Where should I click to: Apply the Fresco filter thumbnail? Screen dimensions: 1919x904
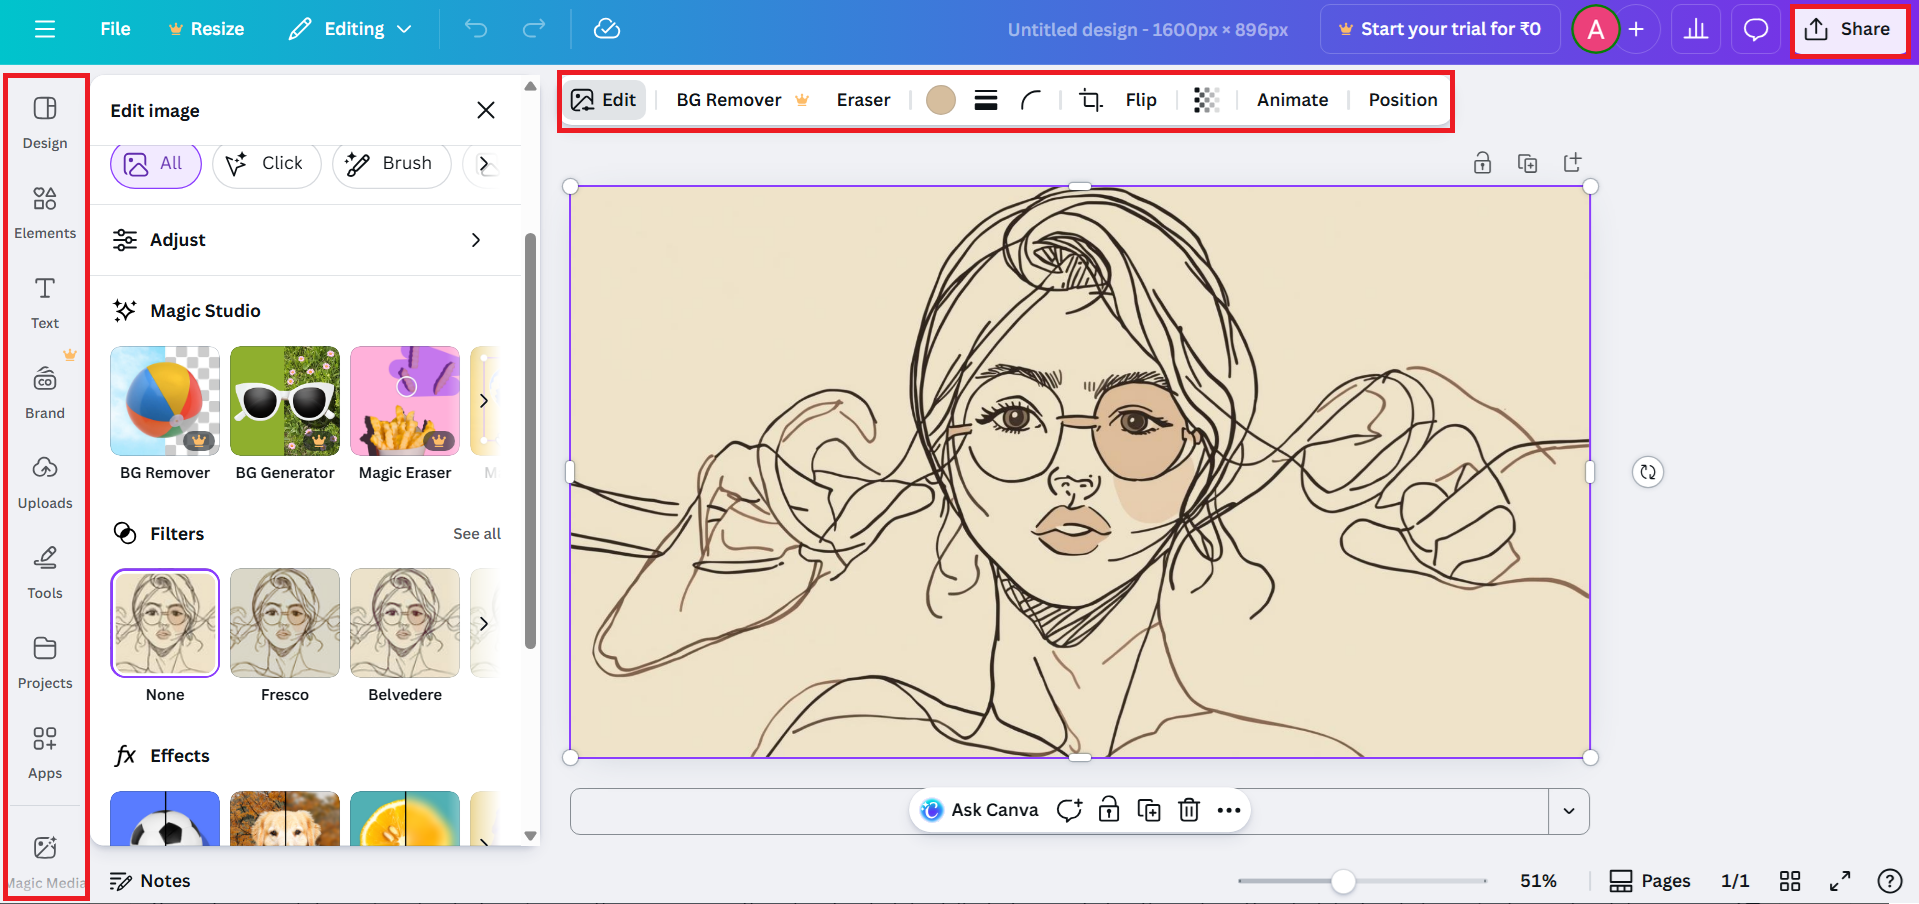pyautogui.click(x=285, y=623)
